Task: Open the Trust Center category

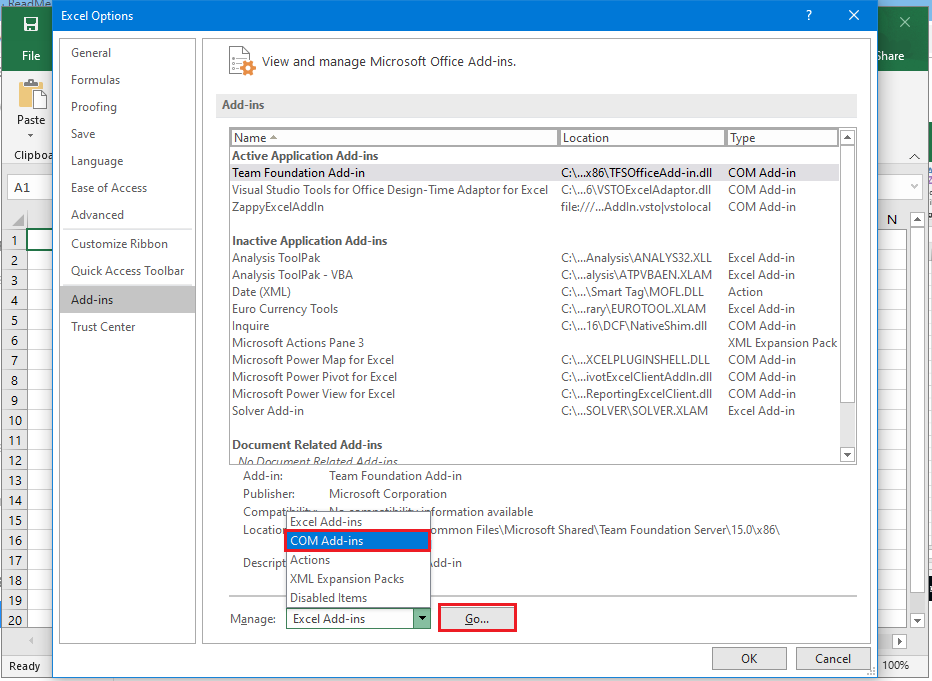Action: tap(127, 327)
